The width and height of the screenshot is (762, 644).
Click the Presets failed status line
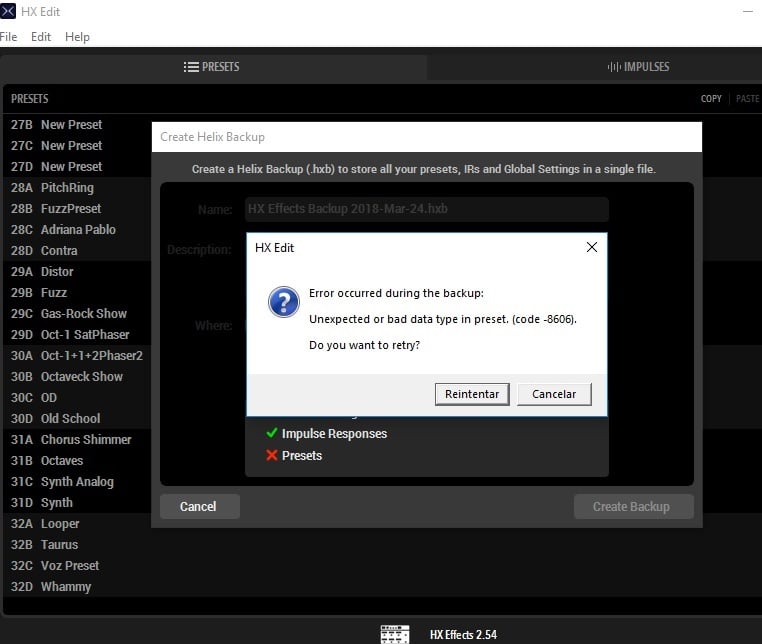coord(294,455)
